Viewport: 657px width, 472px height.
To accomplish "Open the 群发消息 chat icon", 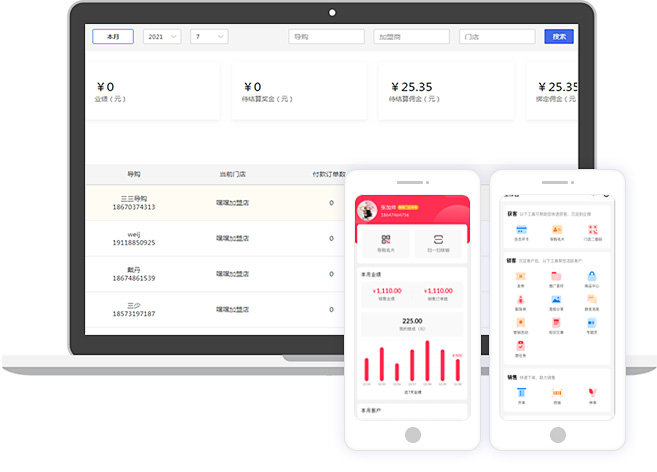I will coord(592,300).
